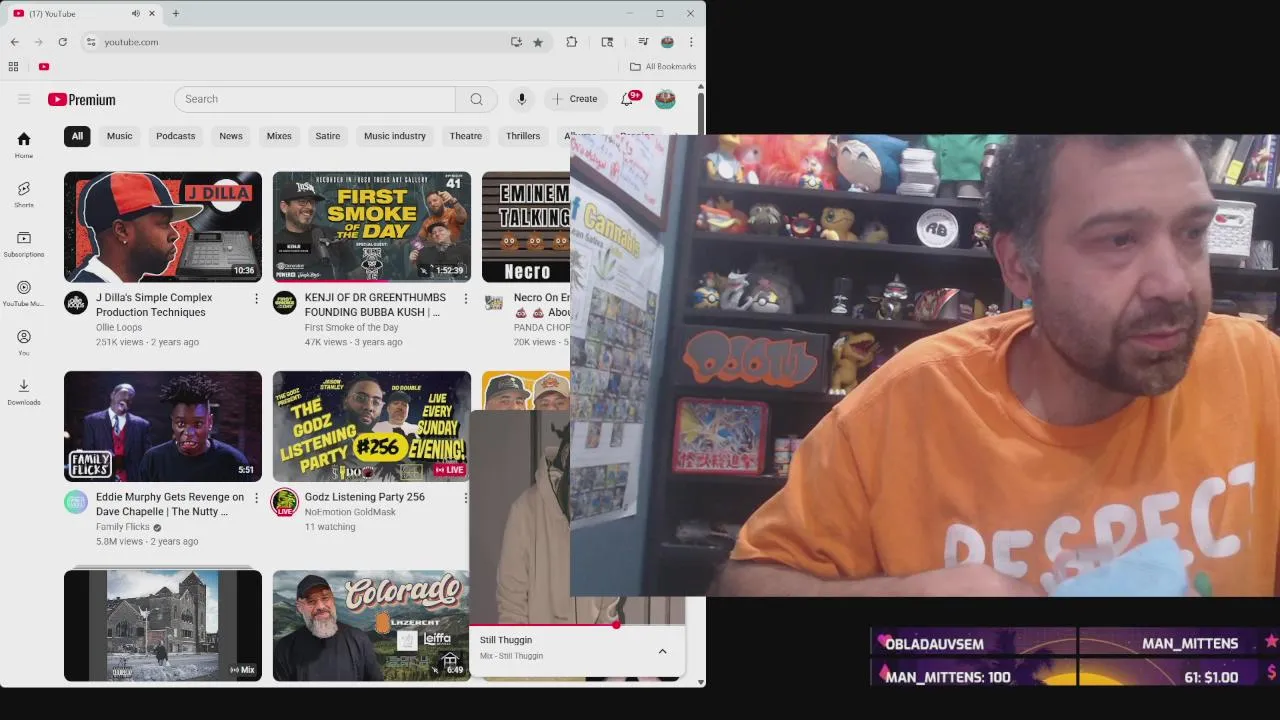The height and width of the screenshot is (720, 1280).
Task: Open Subscriptions in the sidebar
Action: coord(24,244)
